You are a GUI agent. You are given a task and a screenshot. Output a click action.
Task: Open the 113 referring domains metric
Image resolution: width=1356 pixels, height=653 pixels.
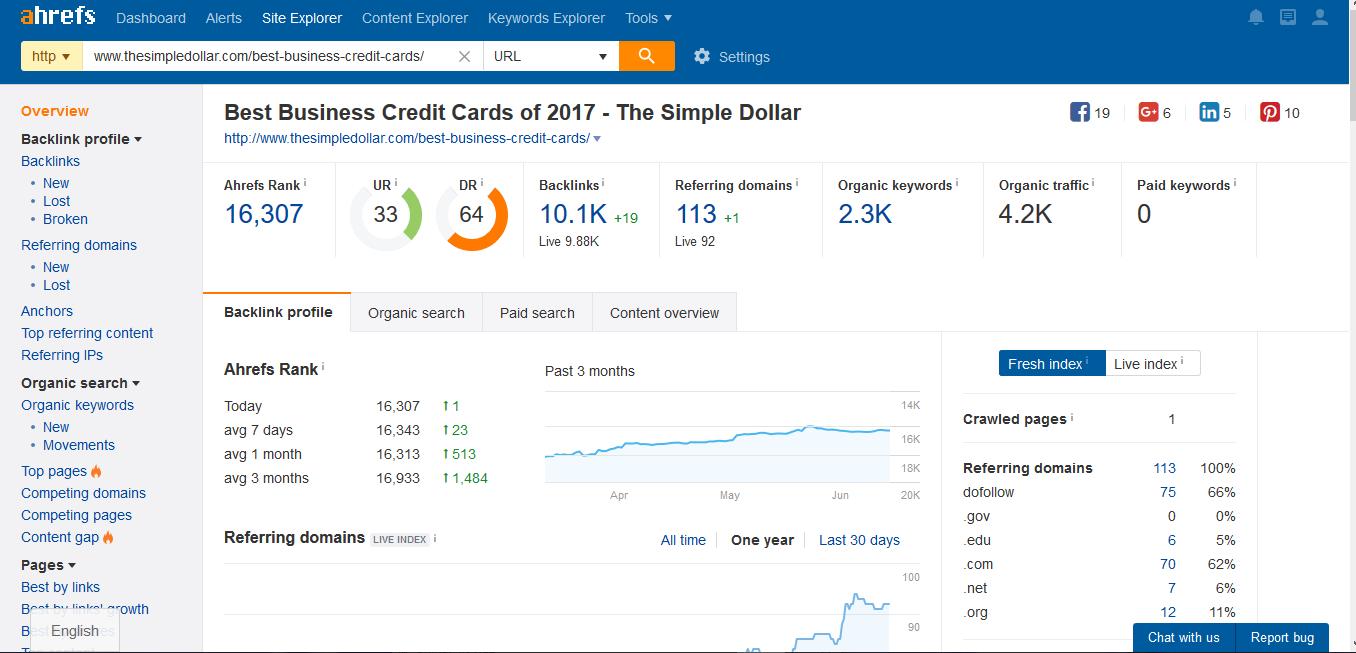click(x=696, y=214)
